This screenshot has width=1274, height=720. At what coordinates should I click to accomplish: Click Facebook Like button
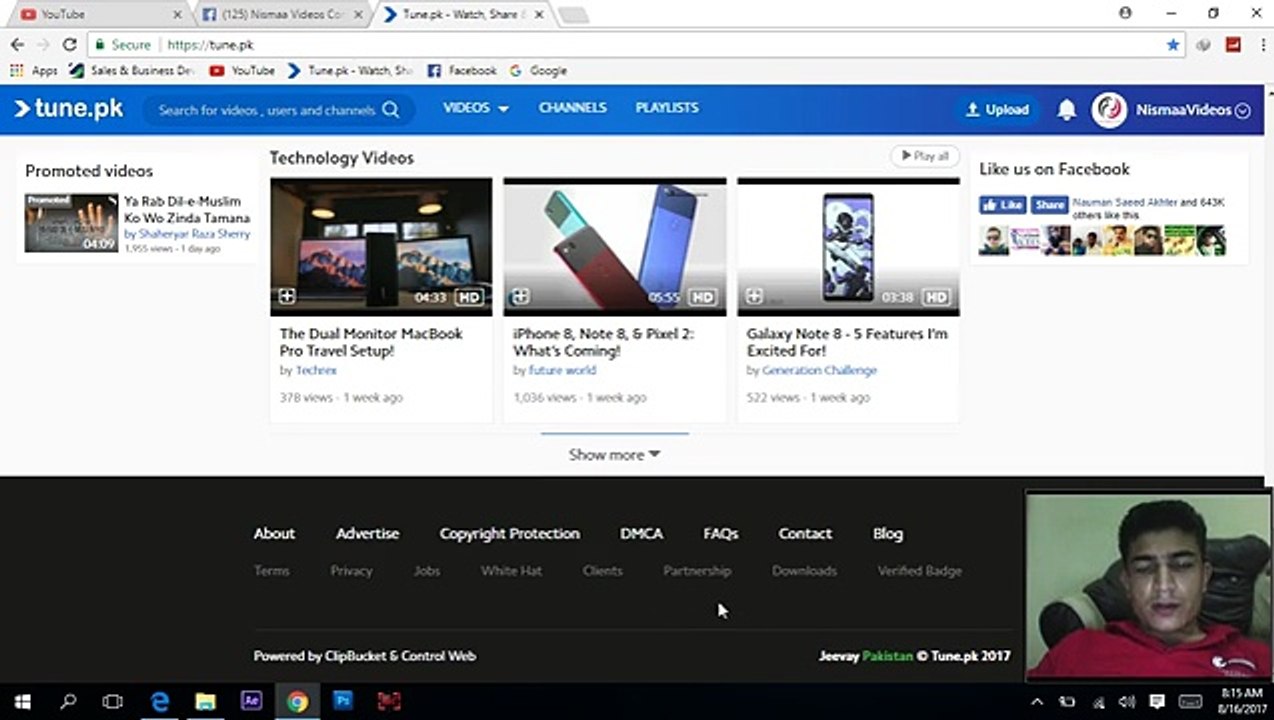[x=1002, y=204]
